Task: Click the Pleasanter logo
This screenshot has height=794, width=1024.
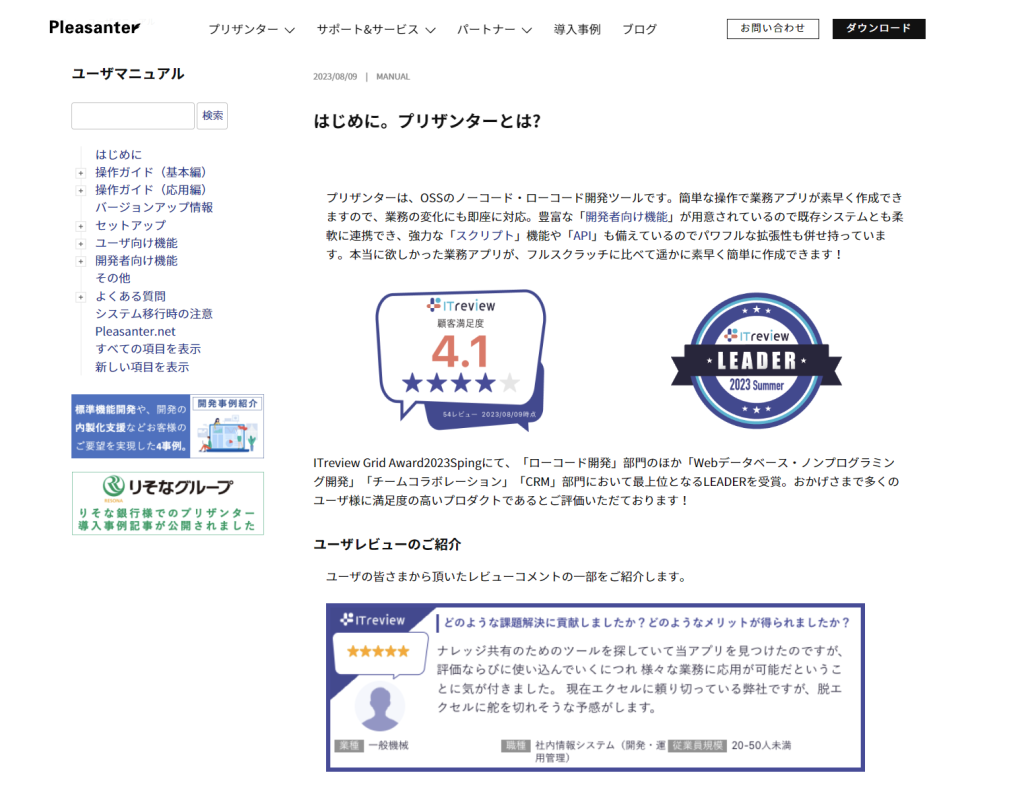Action: click(95, 27)
